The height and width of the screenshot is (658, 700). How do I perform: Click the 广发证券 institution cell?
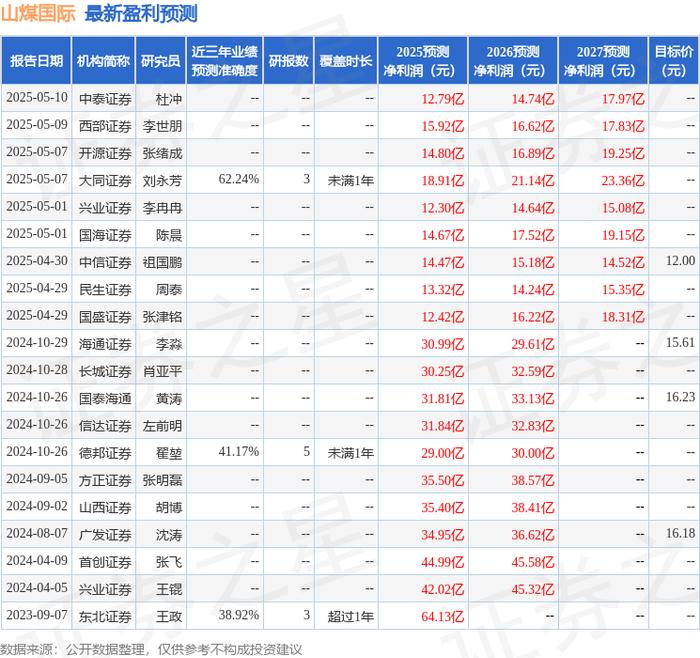pyautogui.click(x=105, y=534)
